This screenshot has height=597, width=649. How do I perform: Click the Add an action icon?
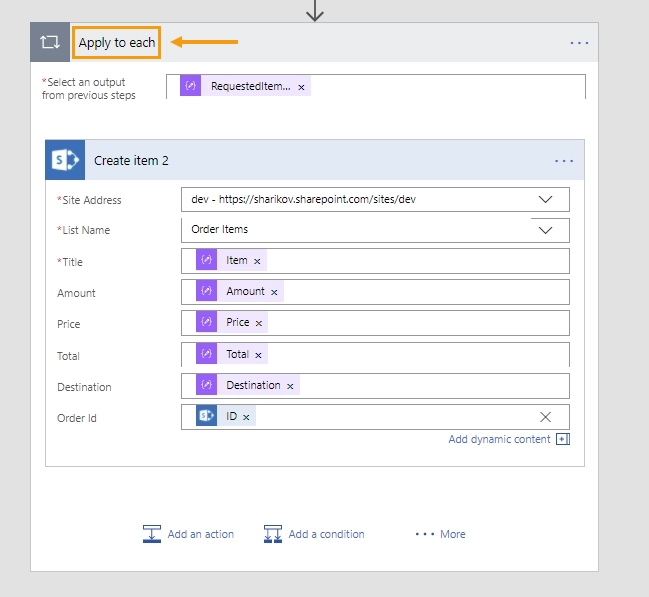pyautogui.click(x=152, y=534)
